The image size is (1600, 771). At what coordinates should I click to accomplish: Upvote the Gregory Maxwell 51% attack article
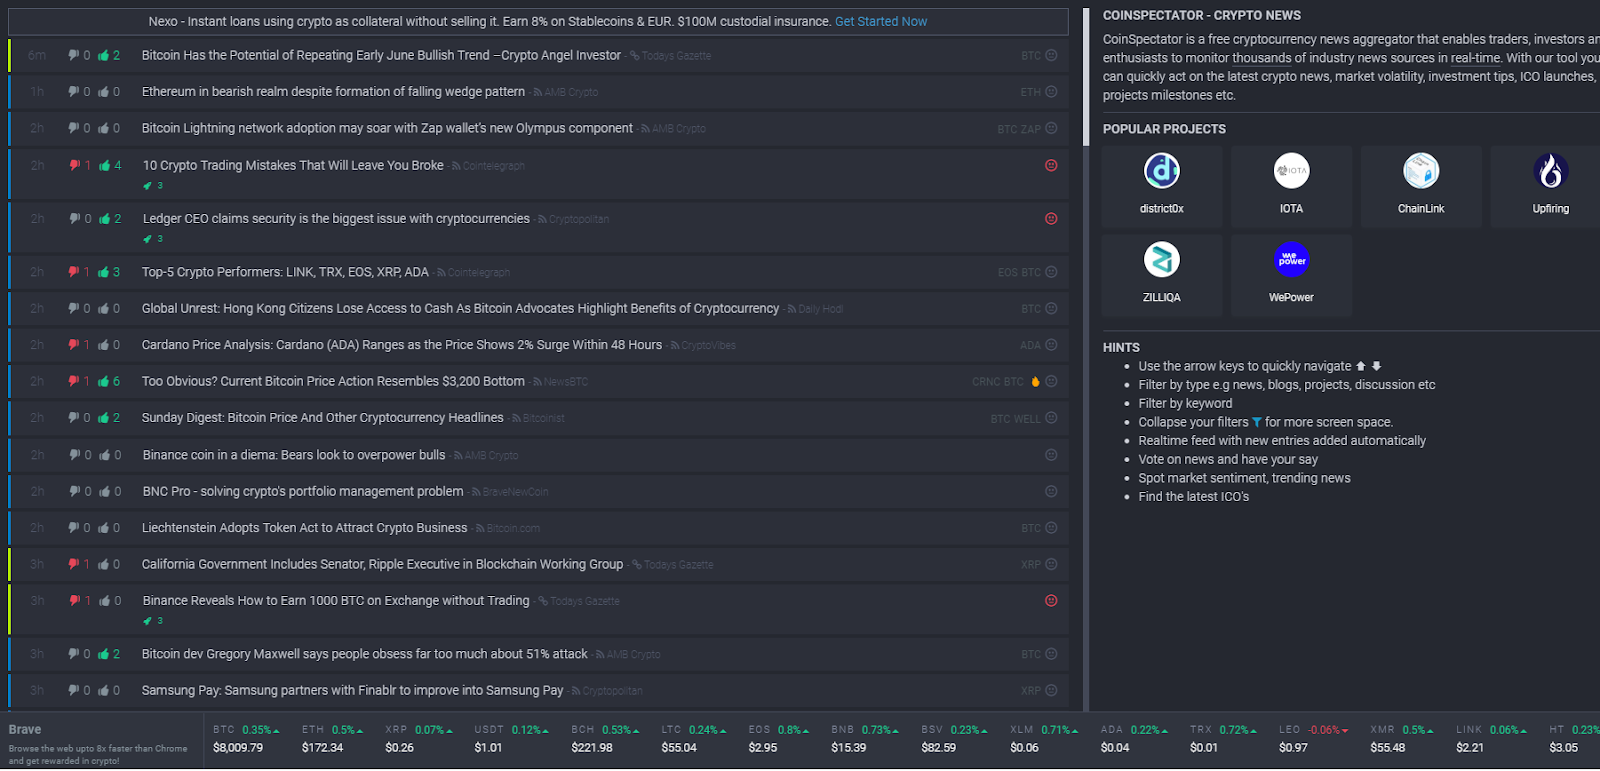[104, 654]
